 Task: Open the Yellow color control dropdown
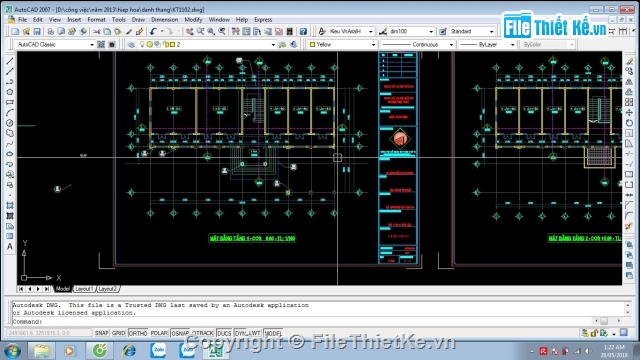tap(373, 44)
